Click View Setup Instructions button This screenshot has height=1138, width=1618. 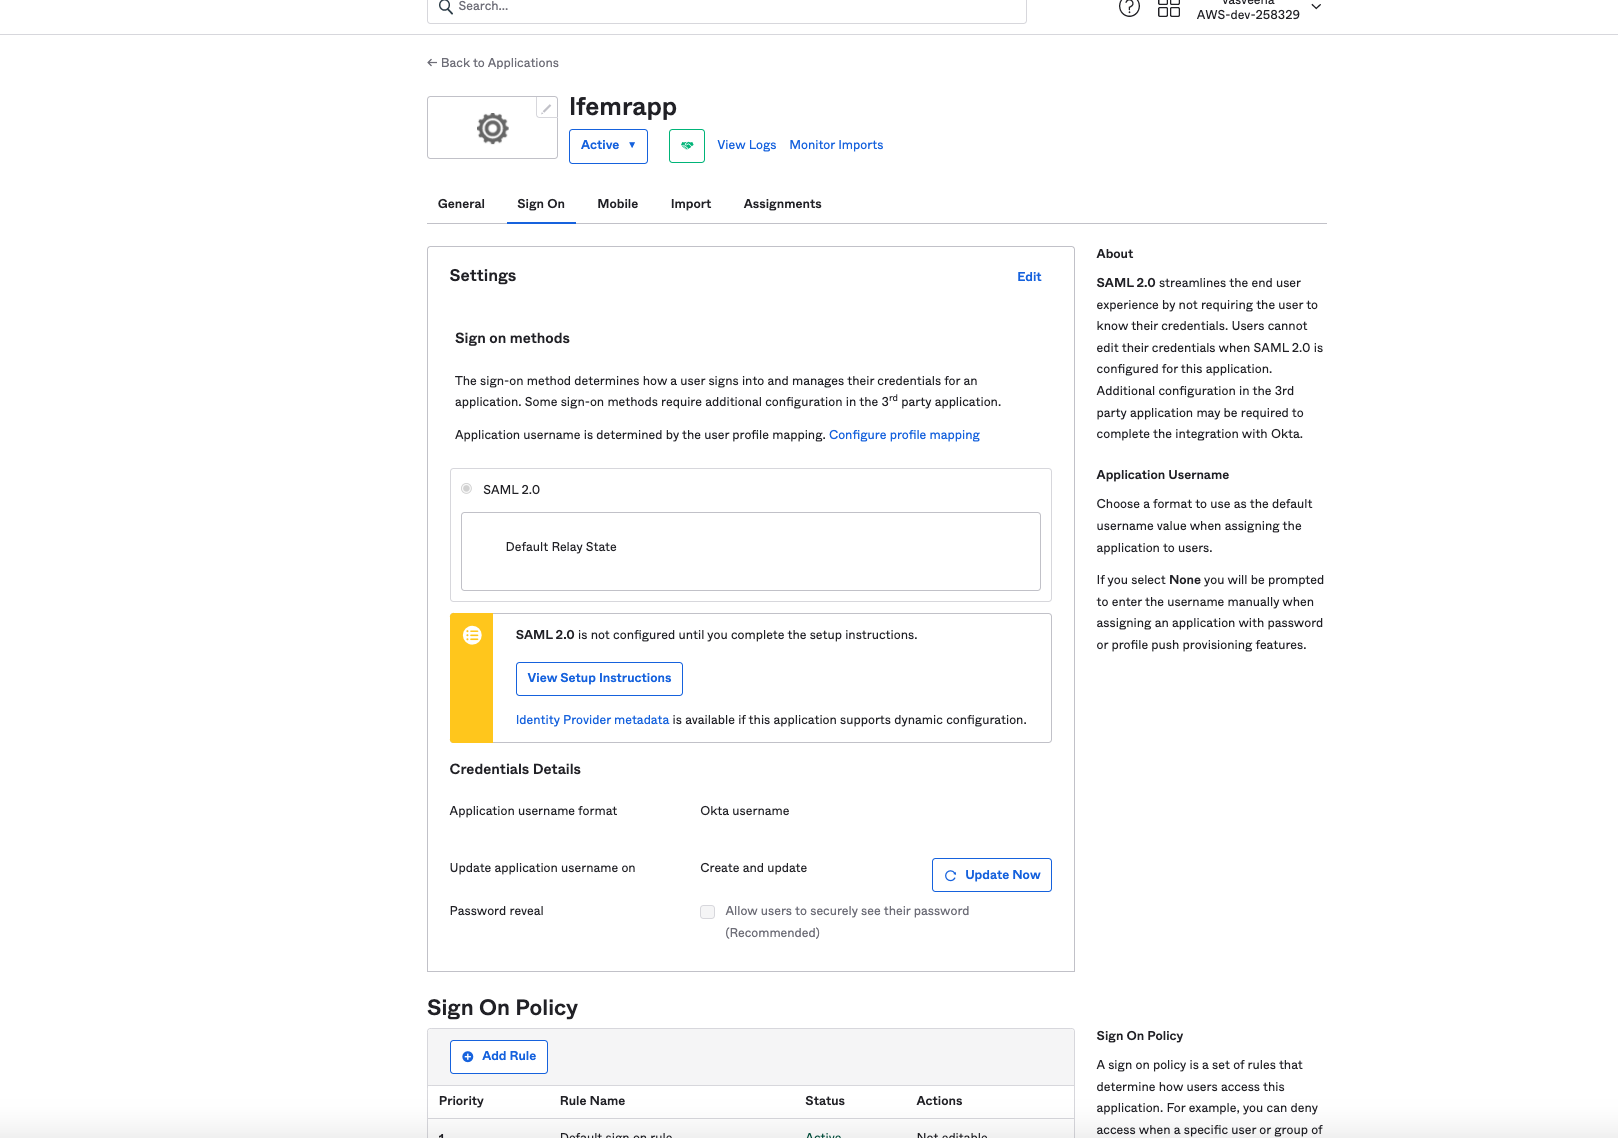pyautogui.click(x=599, y=679)
